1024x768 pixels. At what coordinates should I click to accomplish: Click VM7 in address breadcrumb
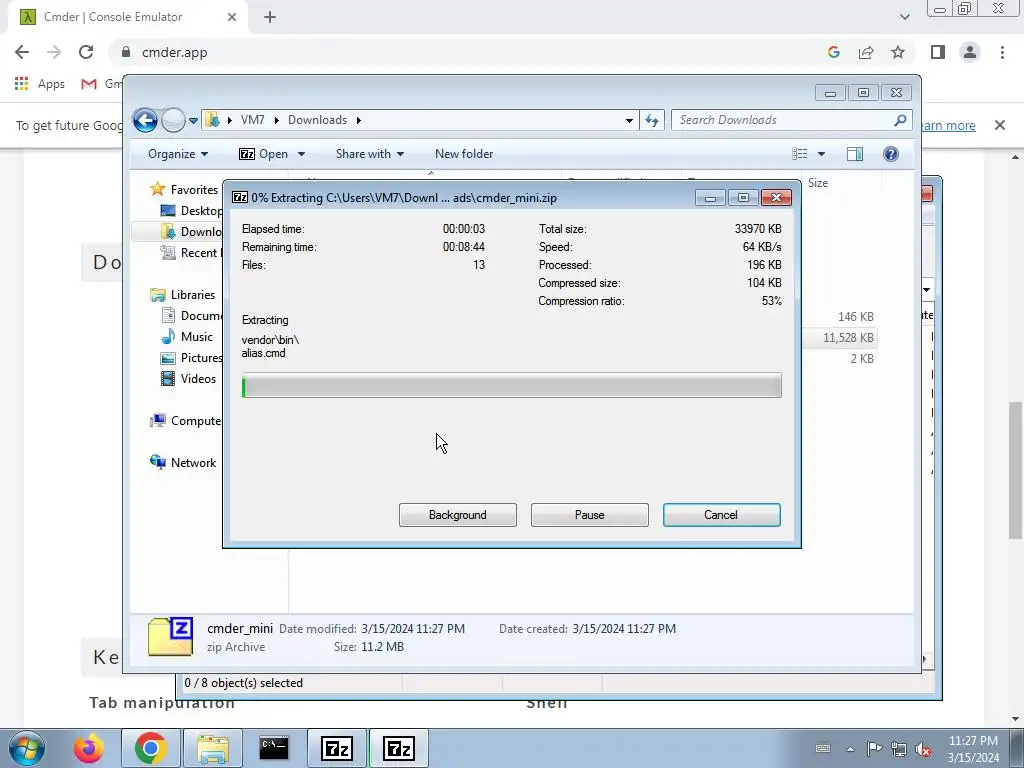pos(252,120)
